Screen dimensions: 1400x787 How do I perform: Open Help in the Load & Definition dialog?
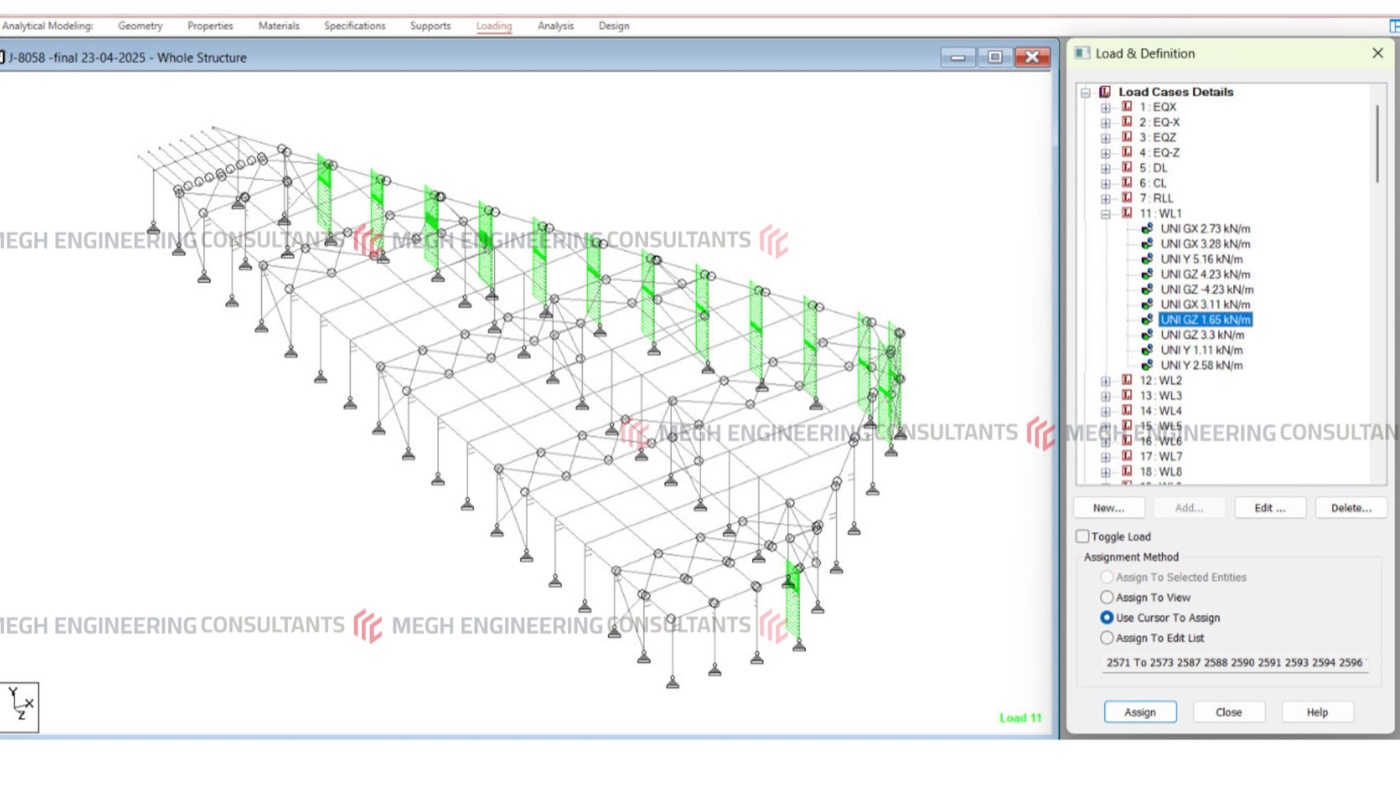click(1318, 712)
